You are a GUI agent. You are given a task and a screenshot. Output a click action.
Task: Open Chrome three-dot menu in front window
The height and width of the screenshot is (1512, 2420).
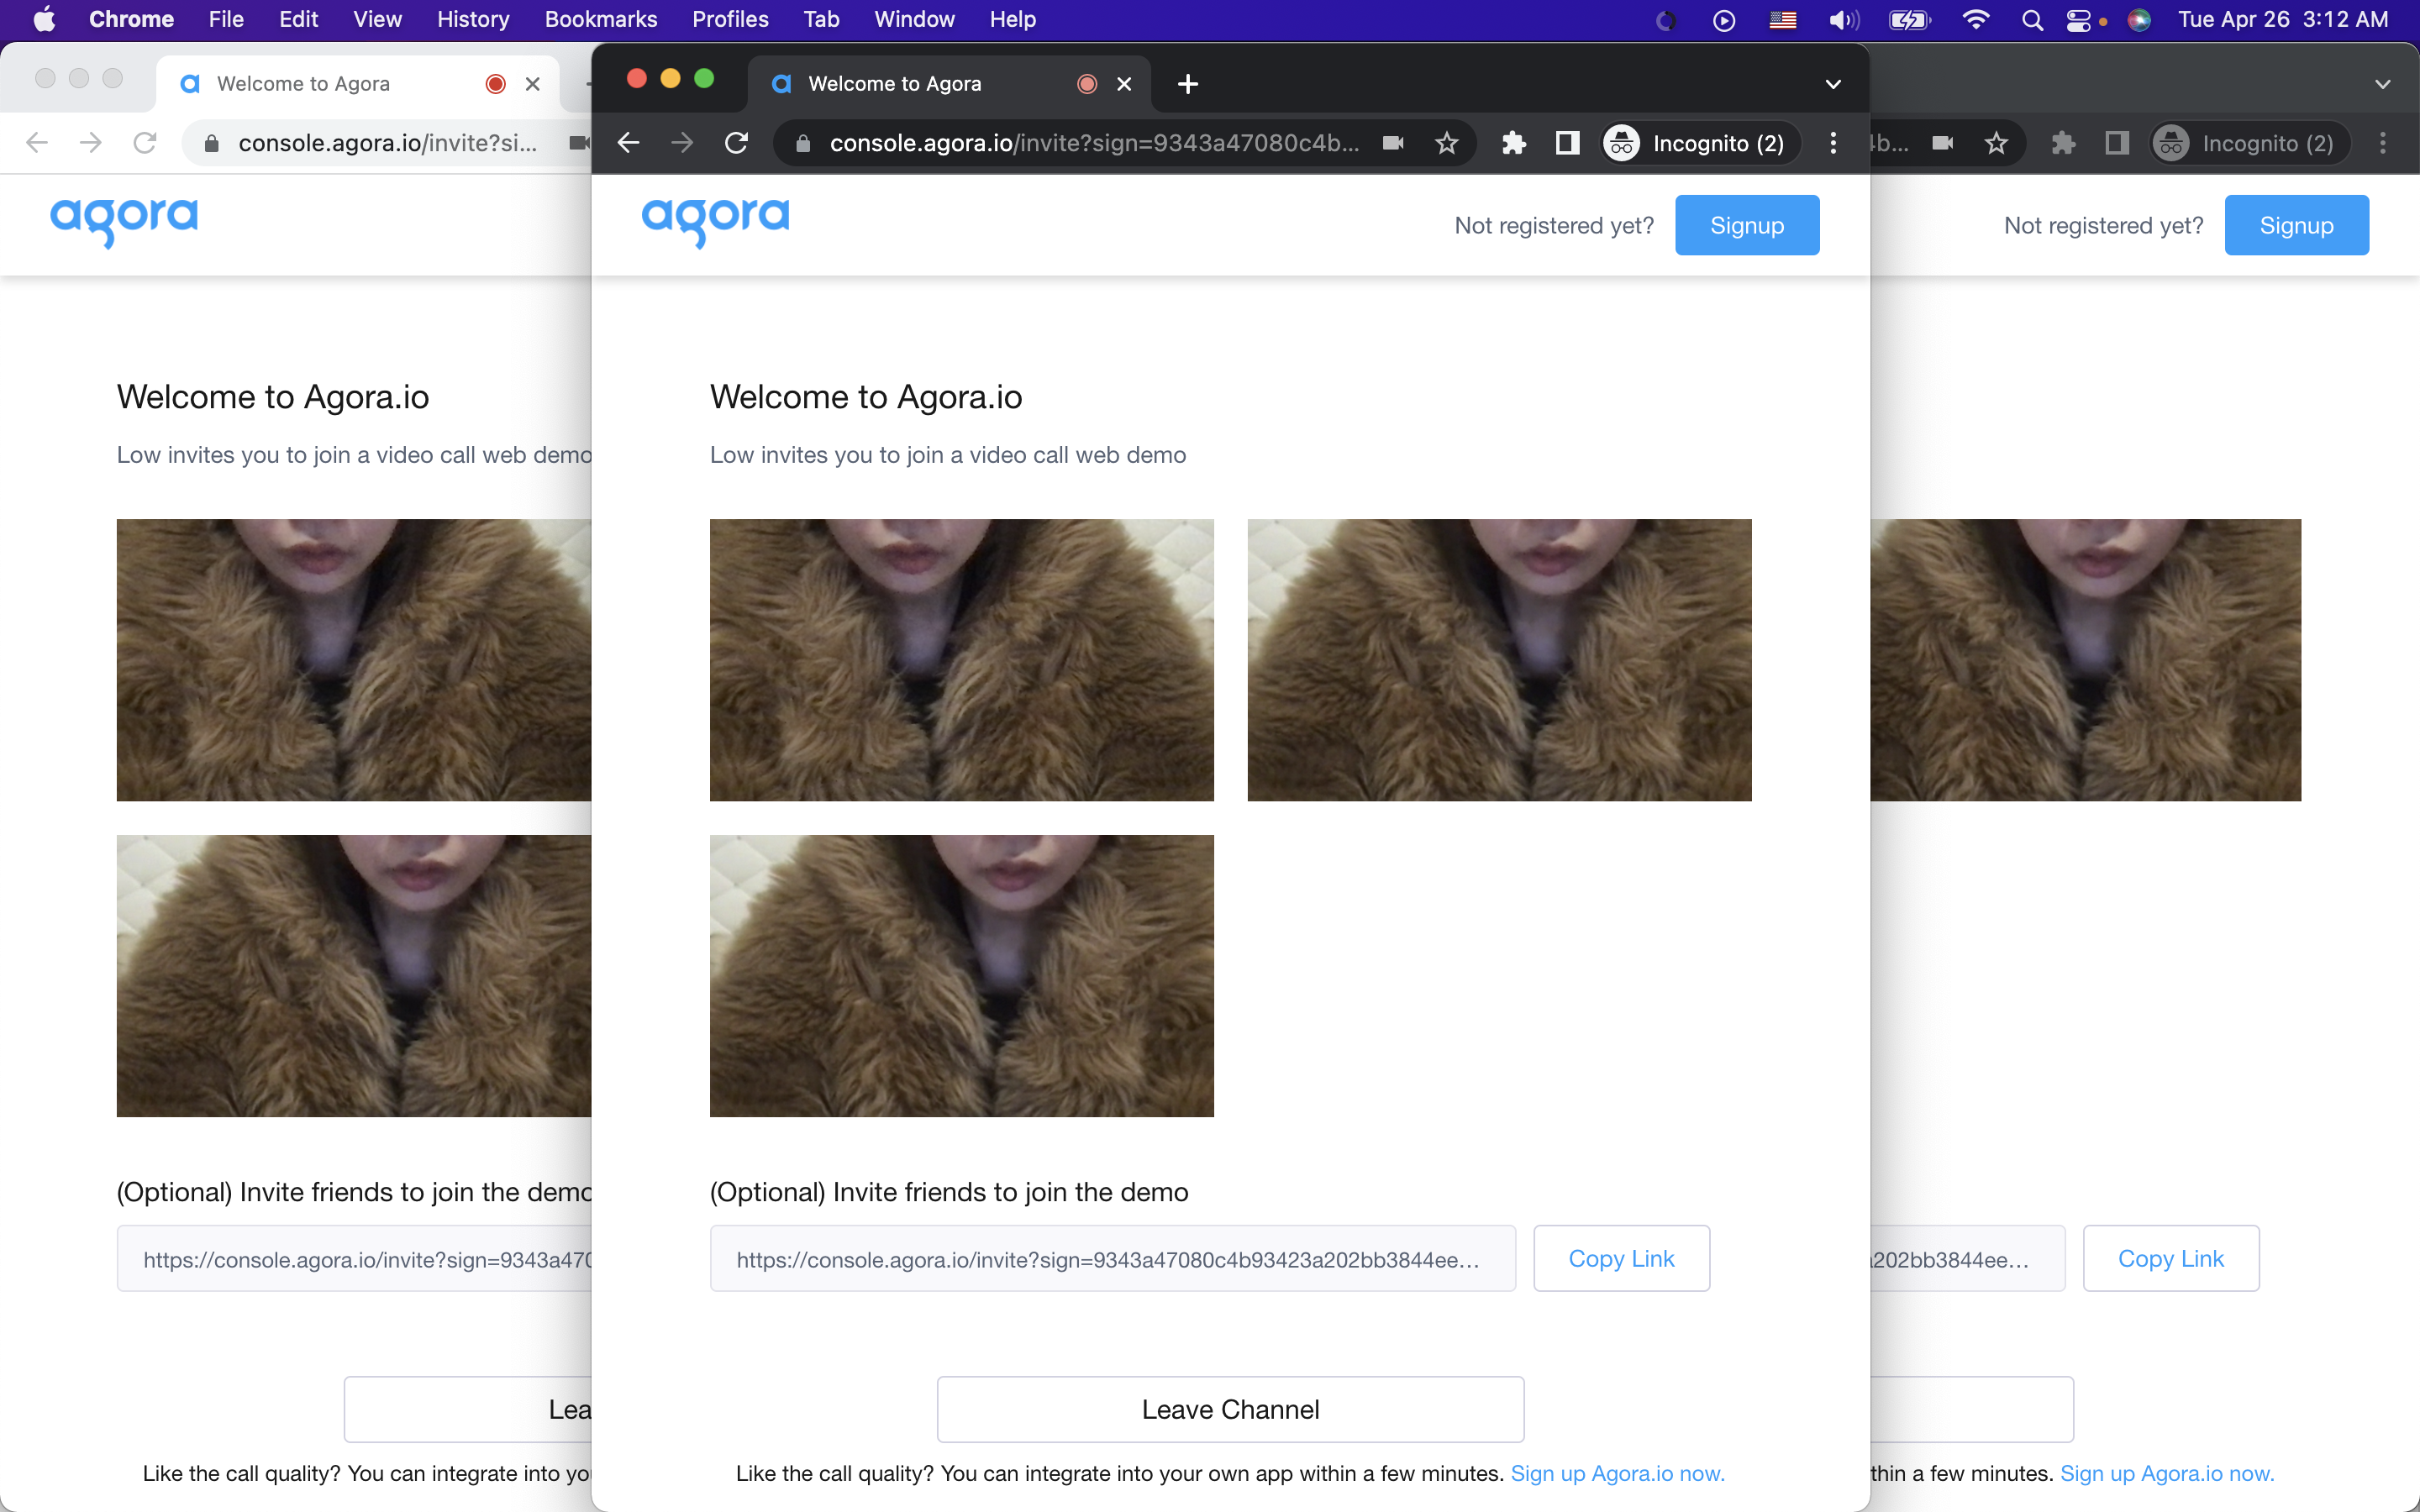(x=1832, y=143)
